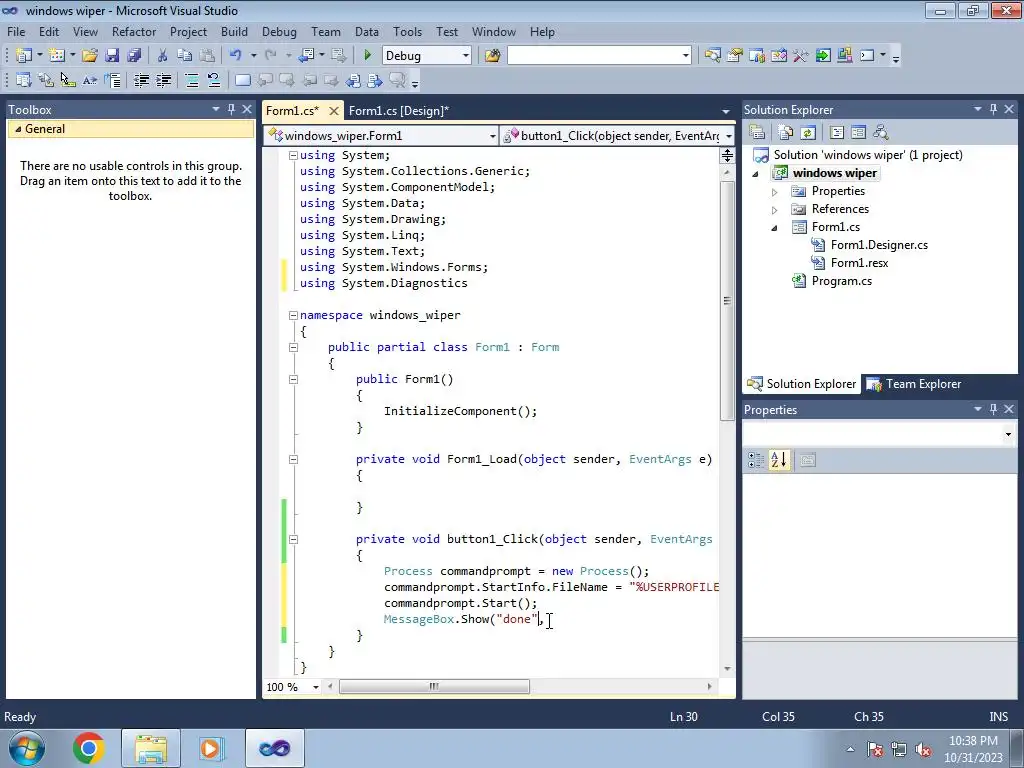The height and width of the screenshot is (768, 1024).
Task: Click the Refresh icon in Solution Explorer
Action: tap(808, 133)
